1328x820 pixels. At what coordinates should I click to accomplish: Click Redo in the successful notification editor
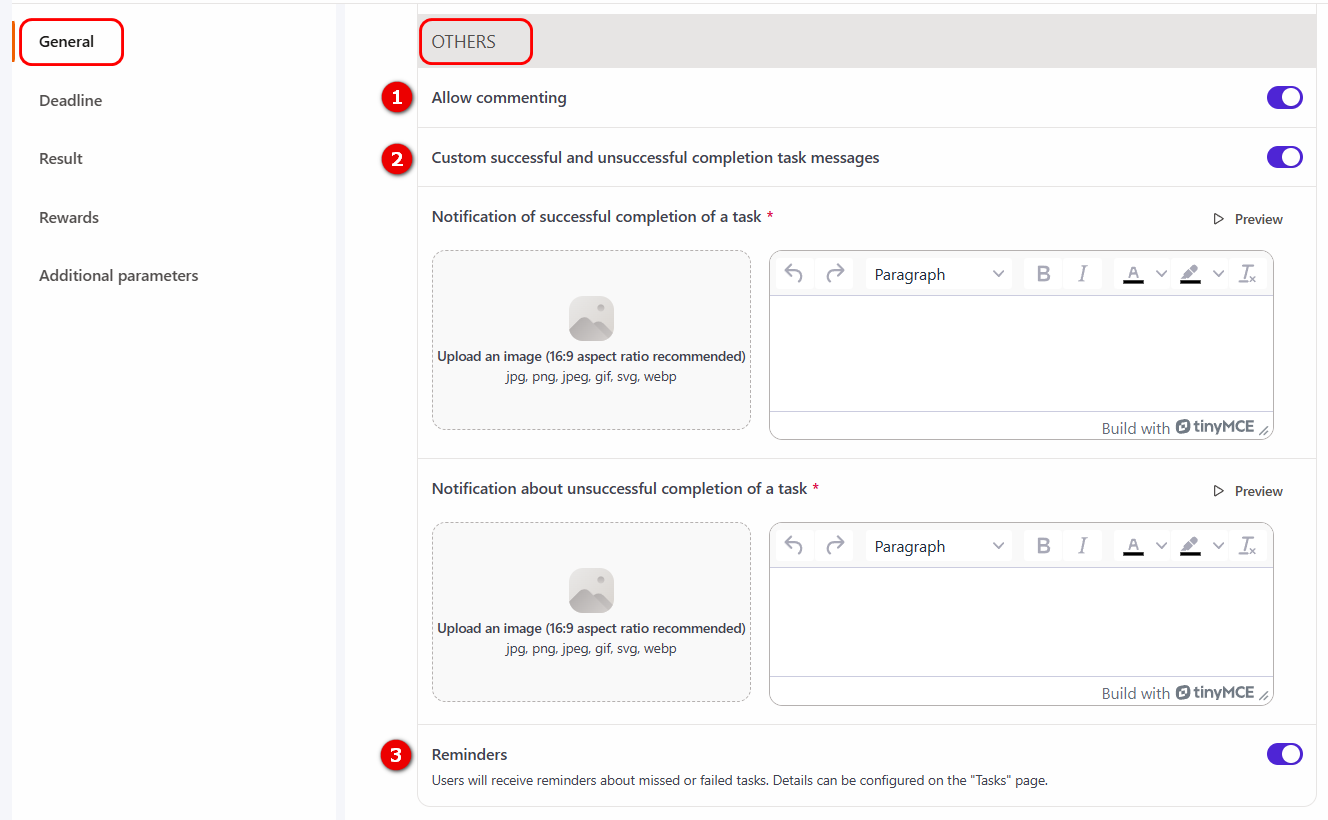pyautogui.click(x=835, y=274)
